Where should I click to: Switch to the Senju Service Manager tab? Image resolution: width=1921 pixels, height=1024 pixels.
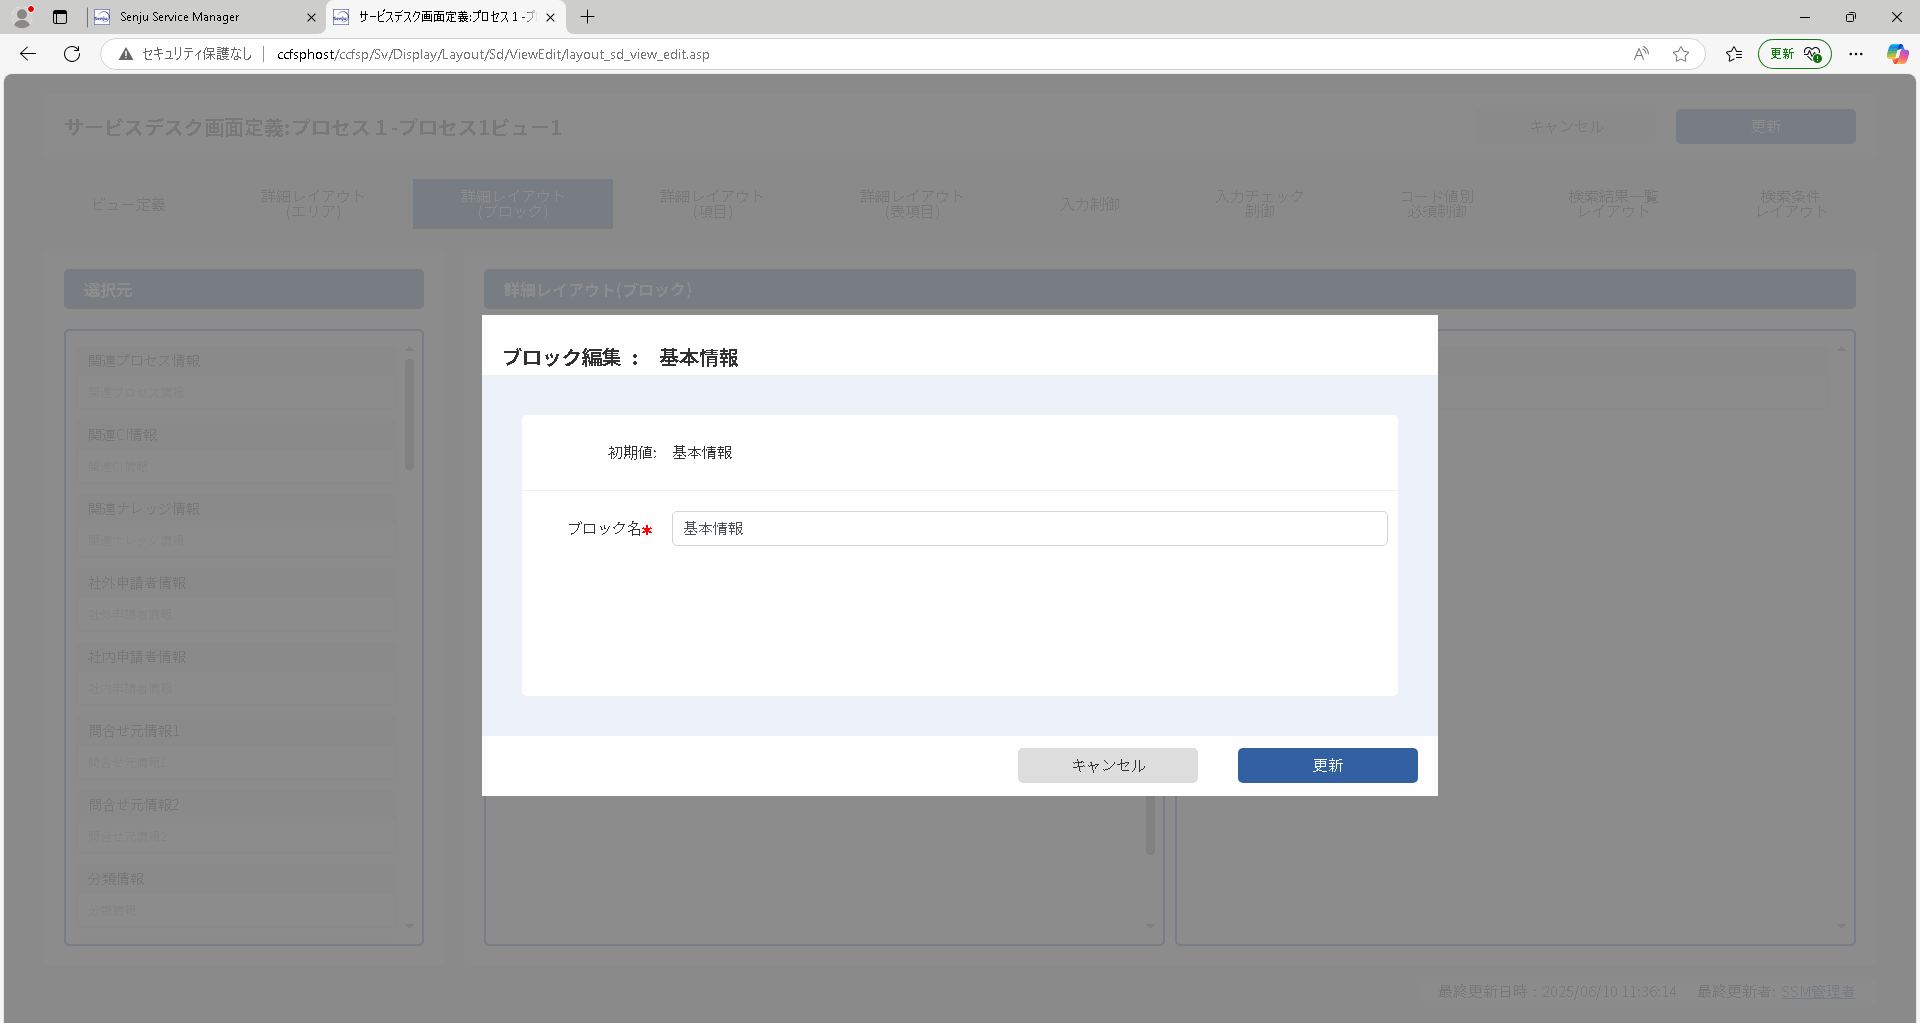[x=205, y=17]
